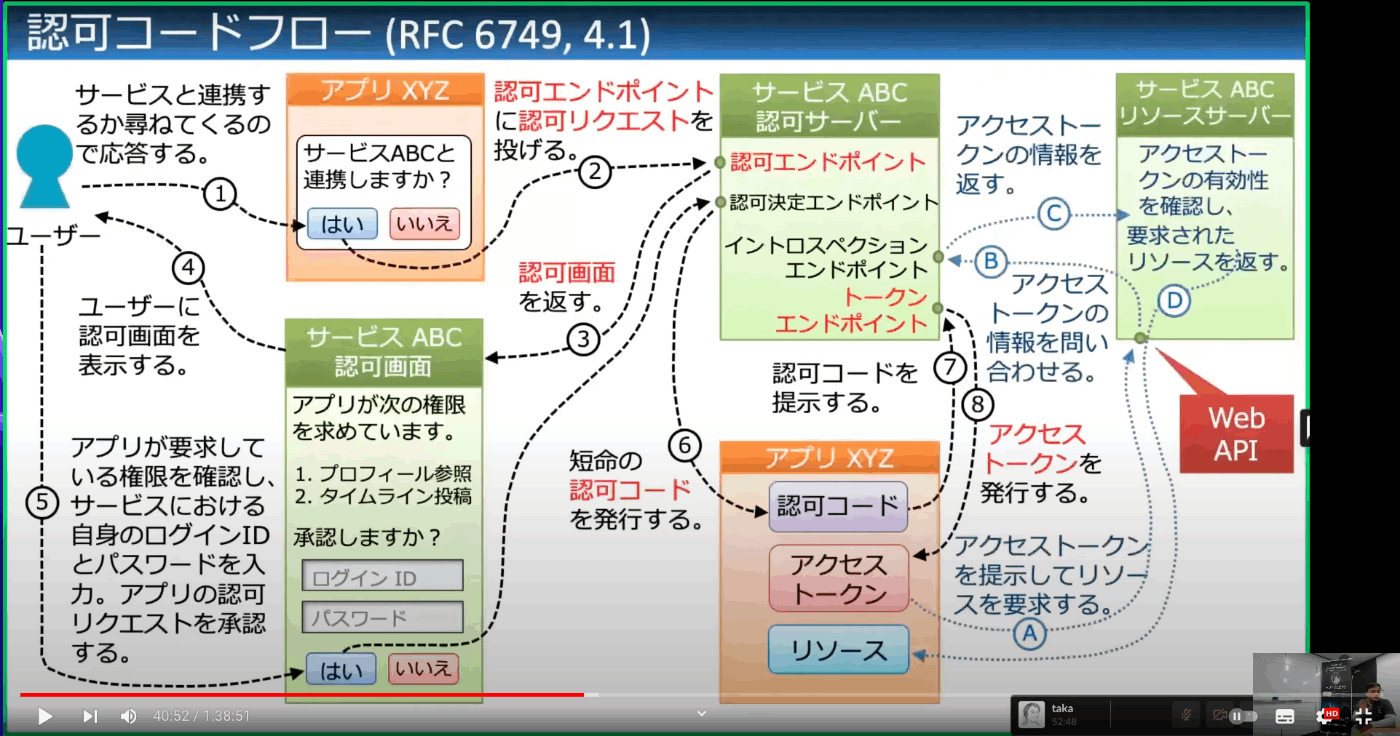Screen dimensions: 1400x736
Task: Click the red Web API callout
Action: click(1237, 435)
